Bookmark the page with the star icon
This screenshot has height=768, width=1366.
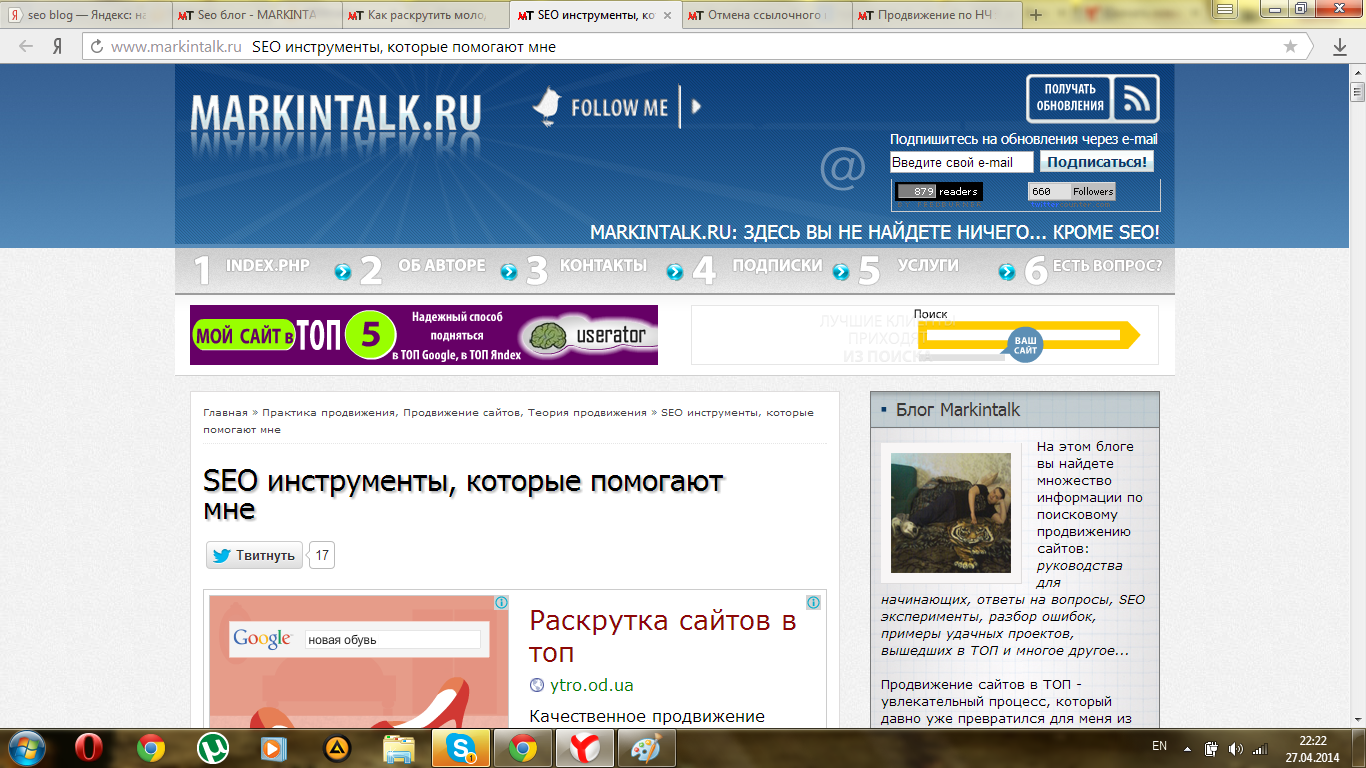(x=1290, y=46)
